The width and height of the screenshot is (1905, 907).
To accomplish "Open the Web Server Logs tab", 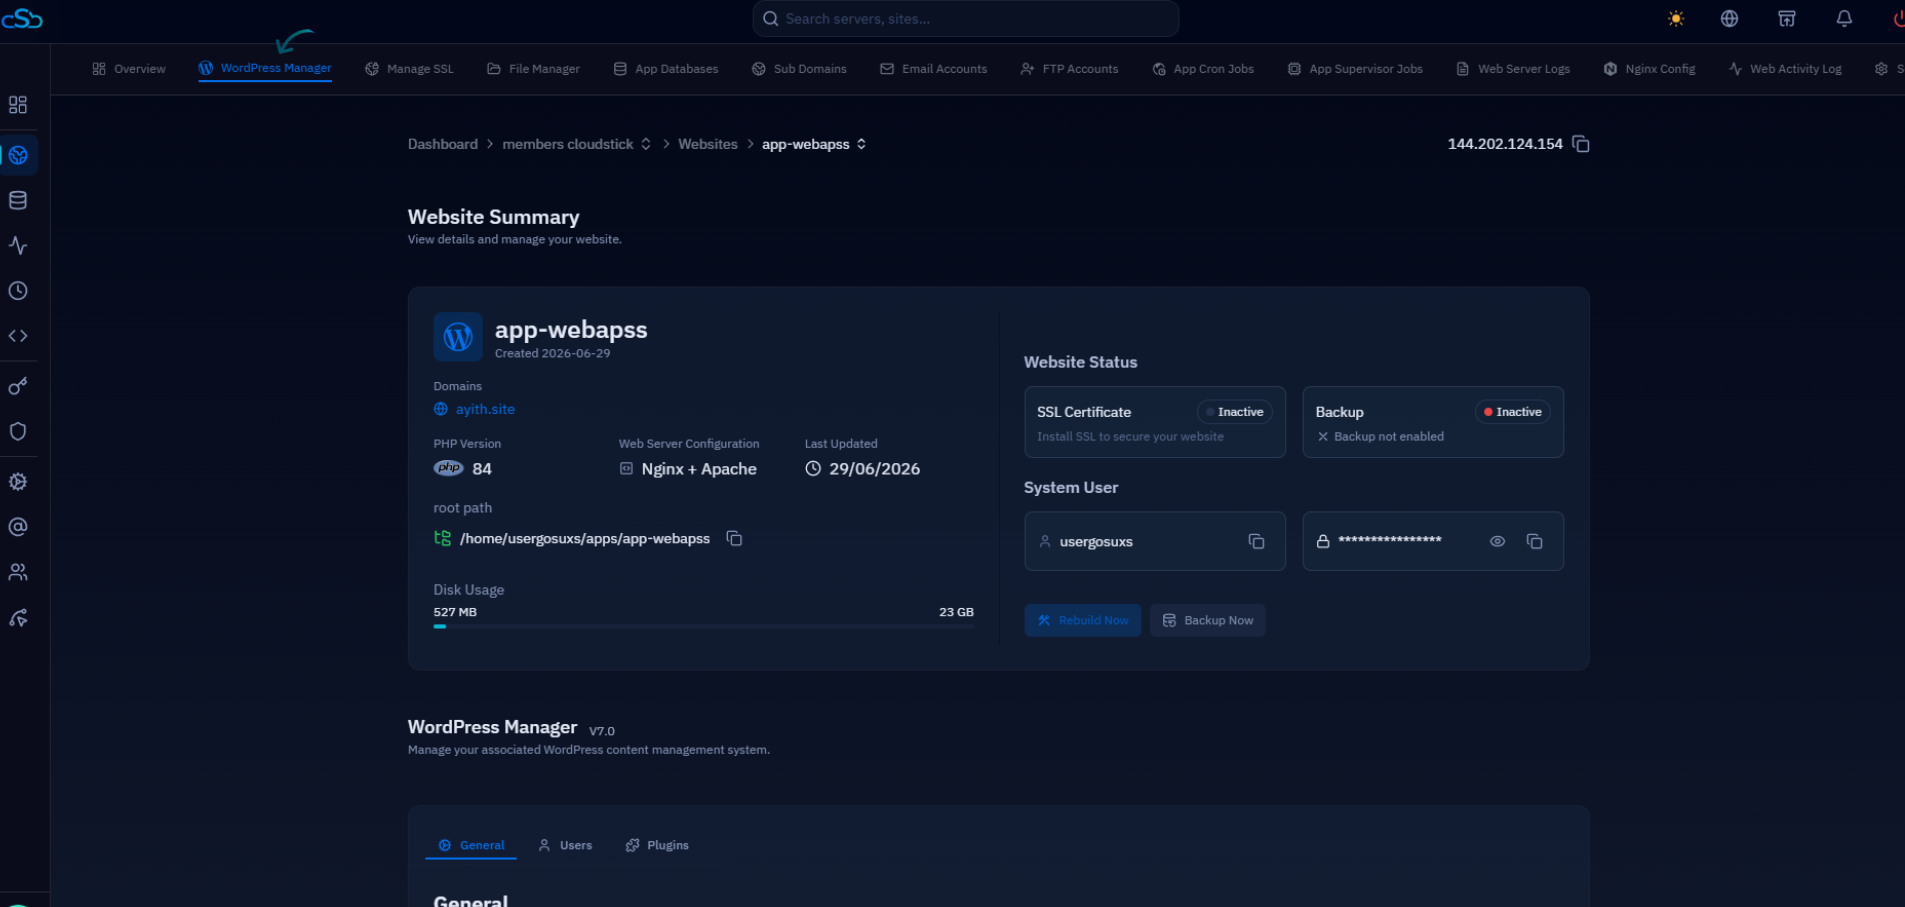I will tap(1513, 69).
